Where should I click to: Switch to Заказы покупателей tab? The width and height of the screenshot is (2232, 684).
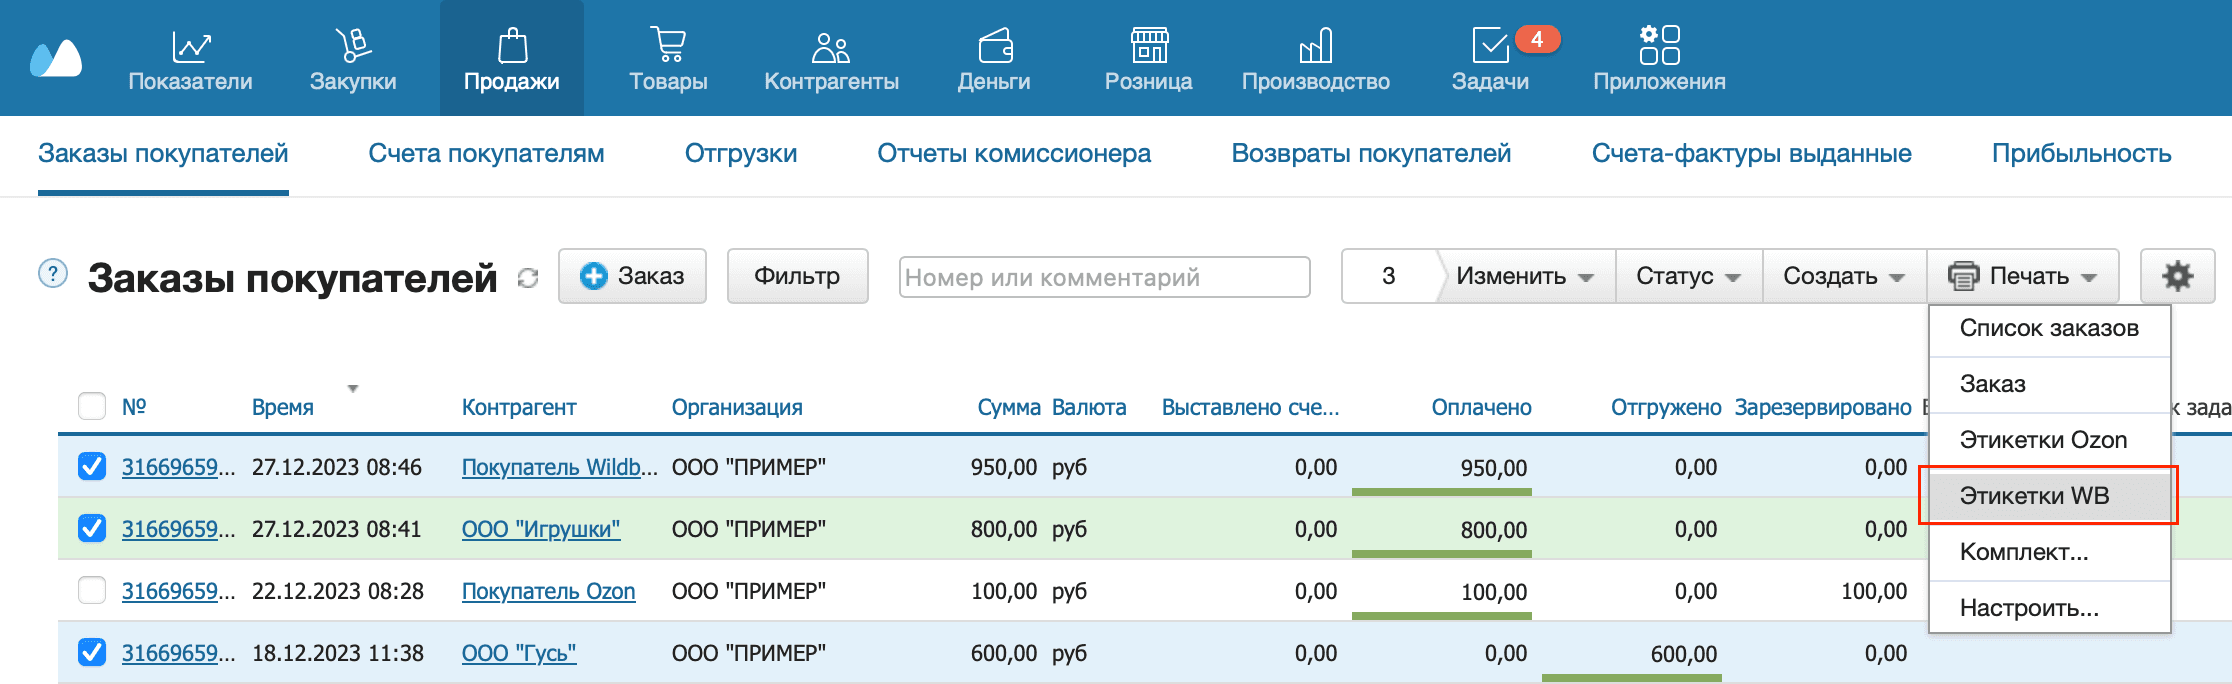pos(163,154)
